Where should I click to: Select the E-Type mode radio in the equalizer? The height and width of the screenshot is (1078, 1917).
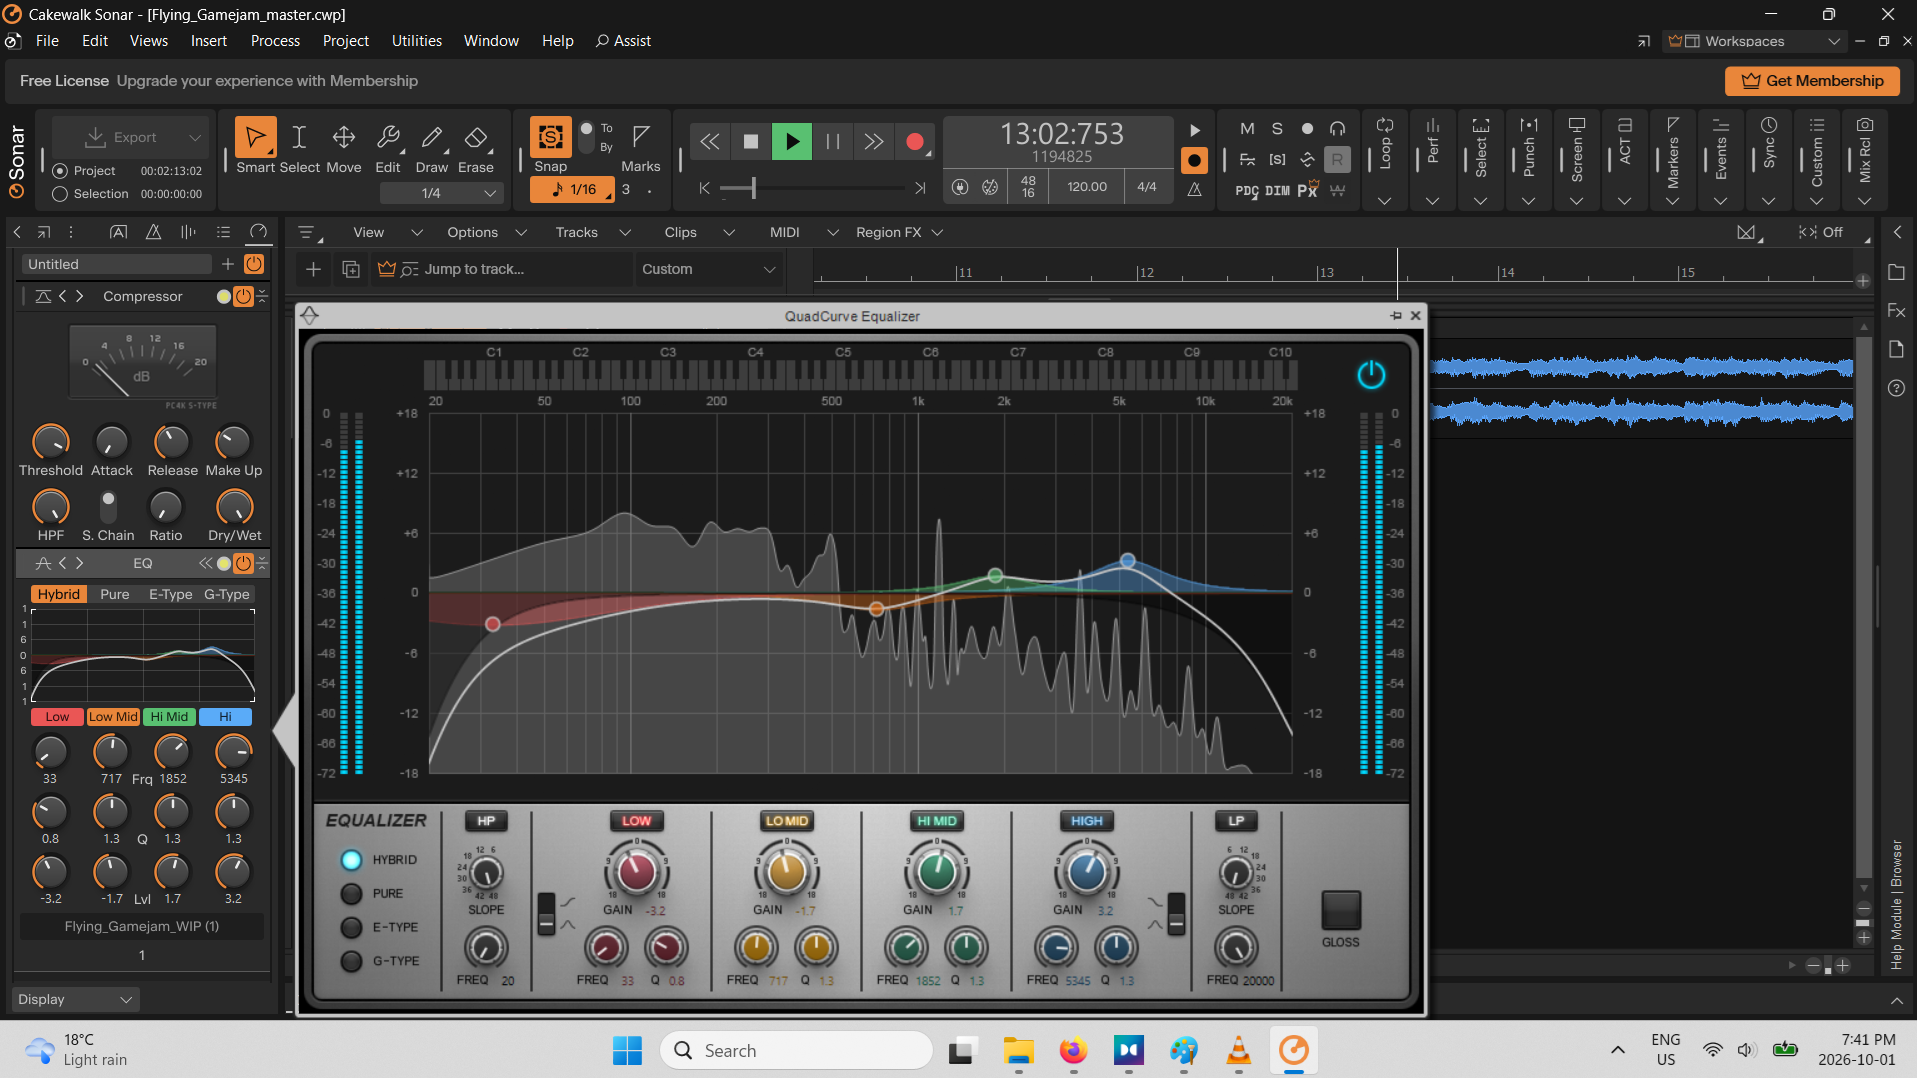(351, 927)
